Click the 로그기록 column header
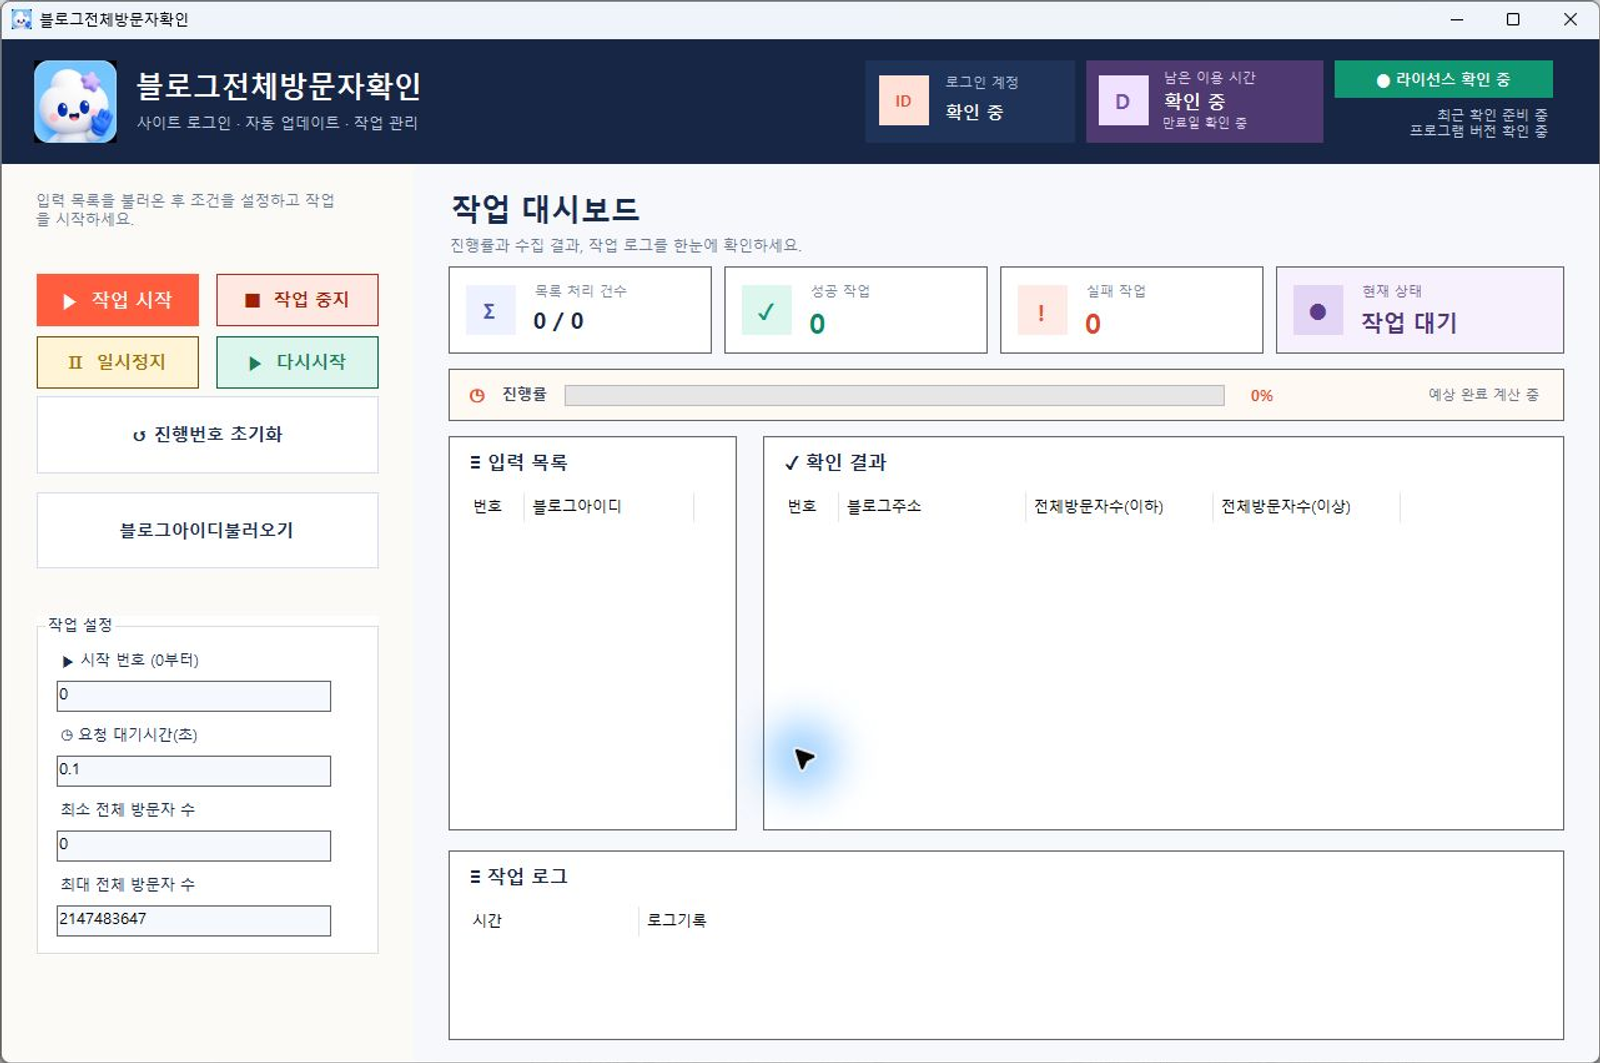1600x1063 pixels. tap(677, 920)
